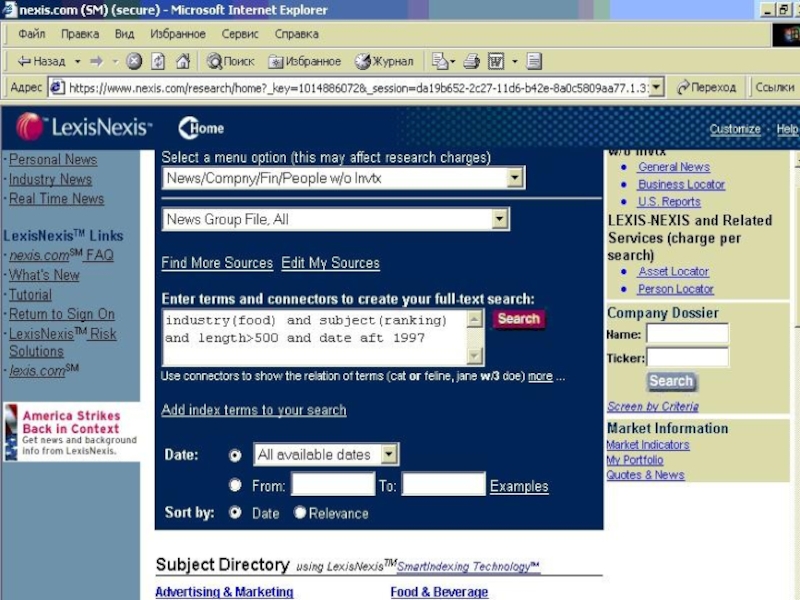Click the Internet Explorer title bar icon

pyautogui.click(x=9, y=9)
